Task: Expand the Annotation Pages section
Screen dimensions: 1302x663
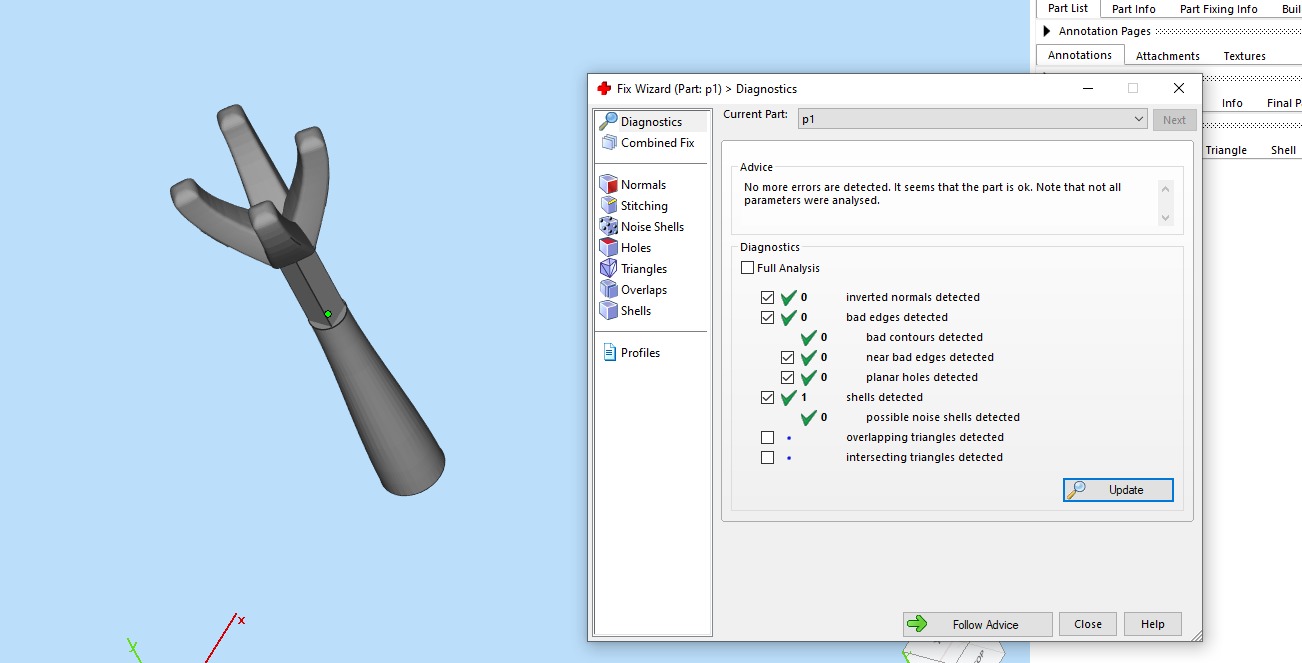Action: (x=1047, y=31)
